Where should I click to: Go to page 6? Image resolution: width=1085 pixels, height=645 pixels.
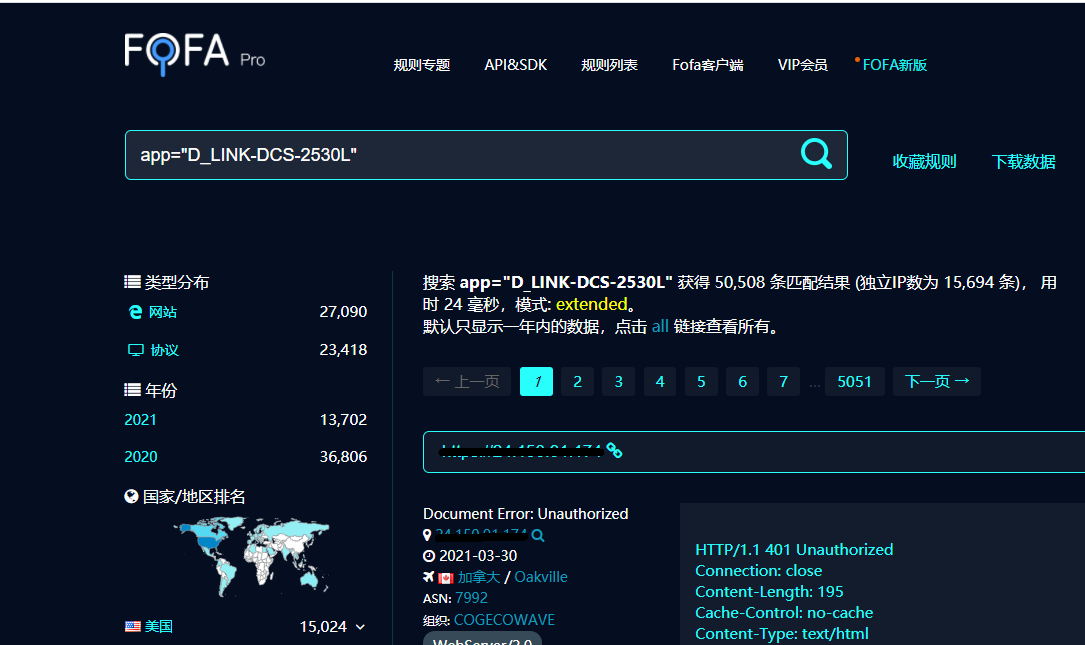point(742,381)
